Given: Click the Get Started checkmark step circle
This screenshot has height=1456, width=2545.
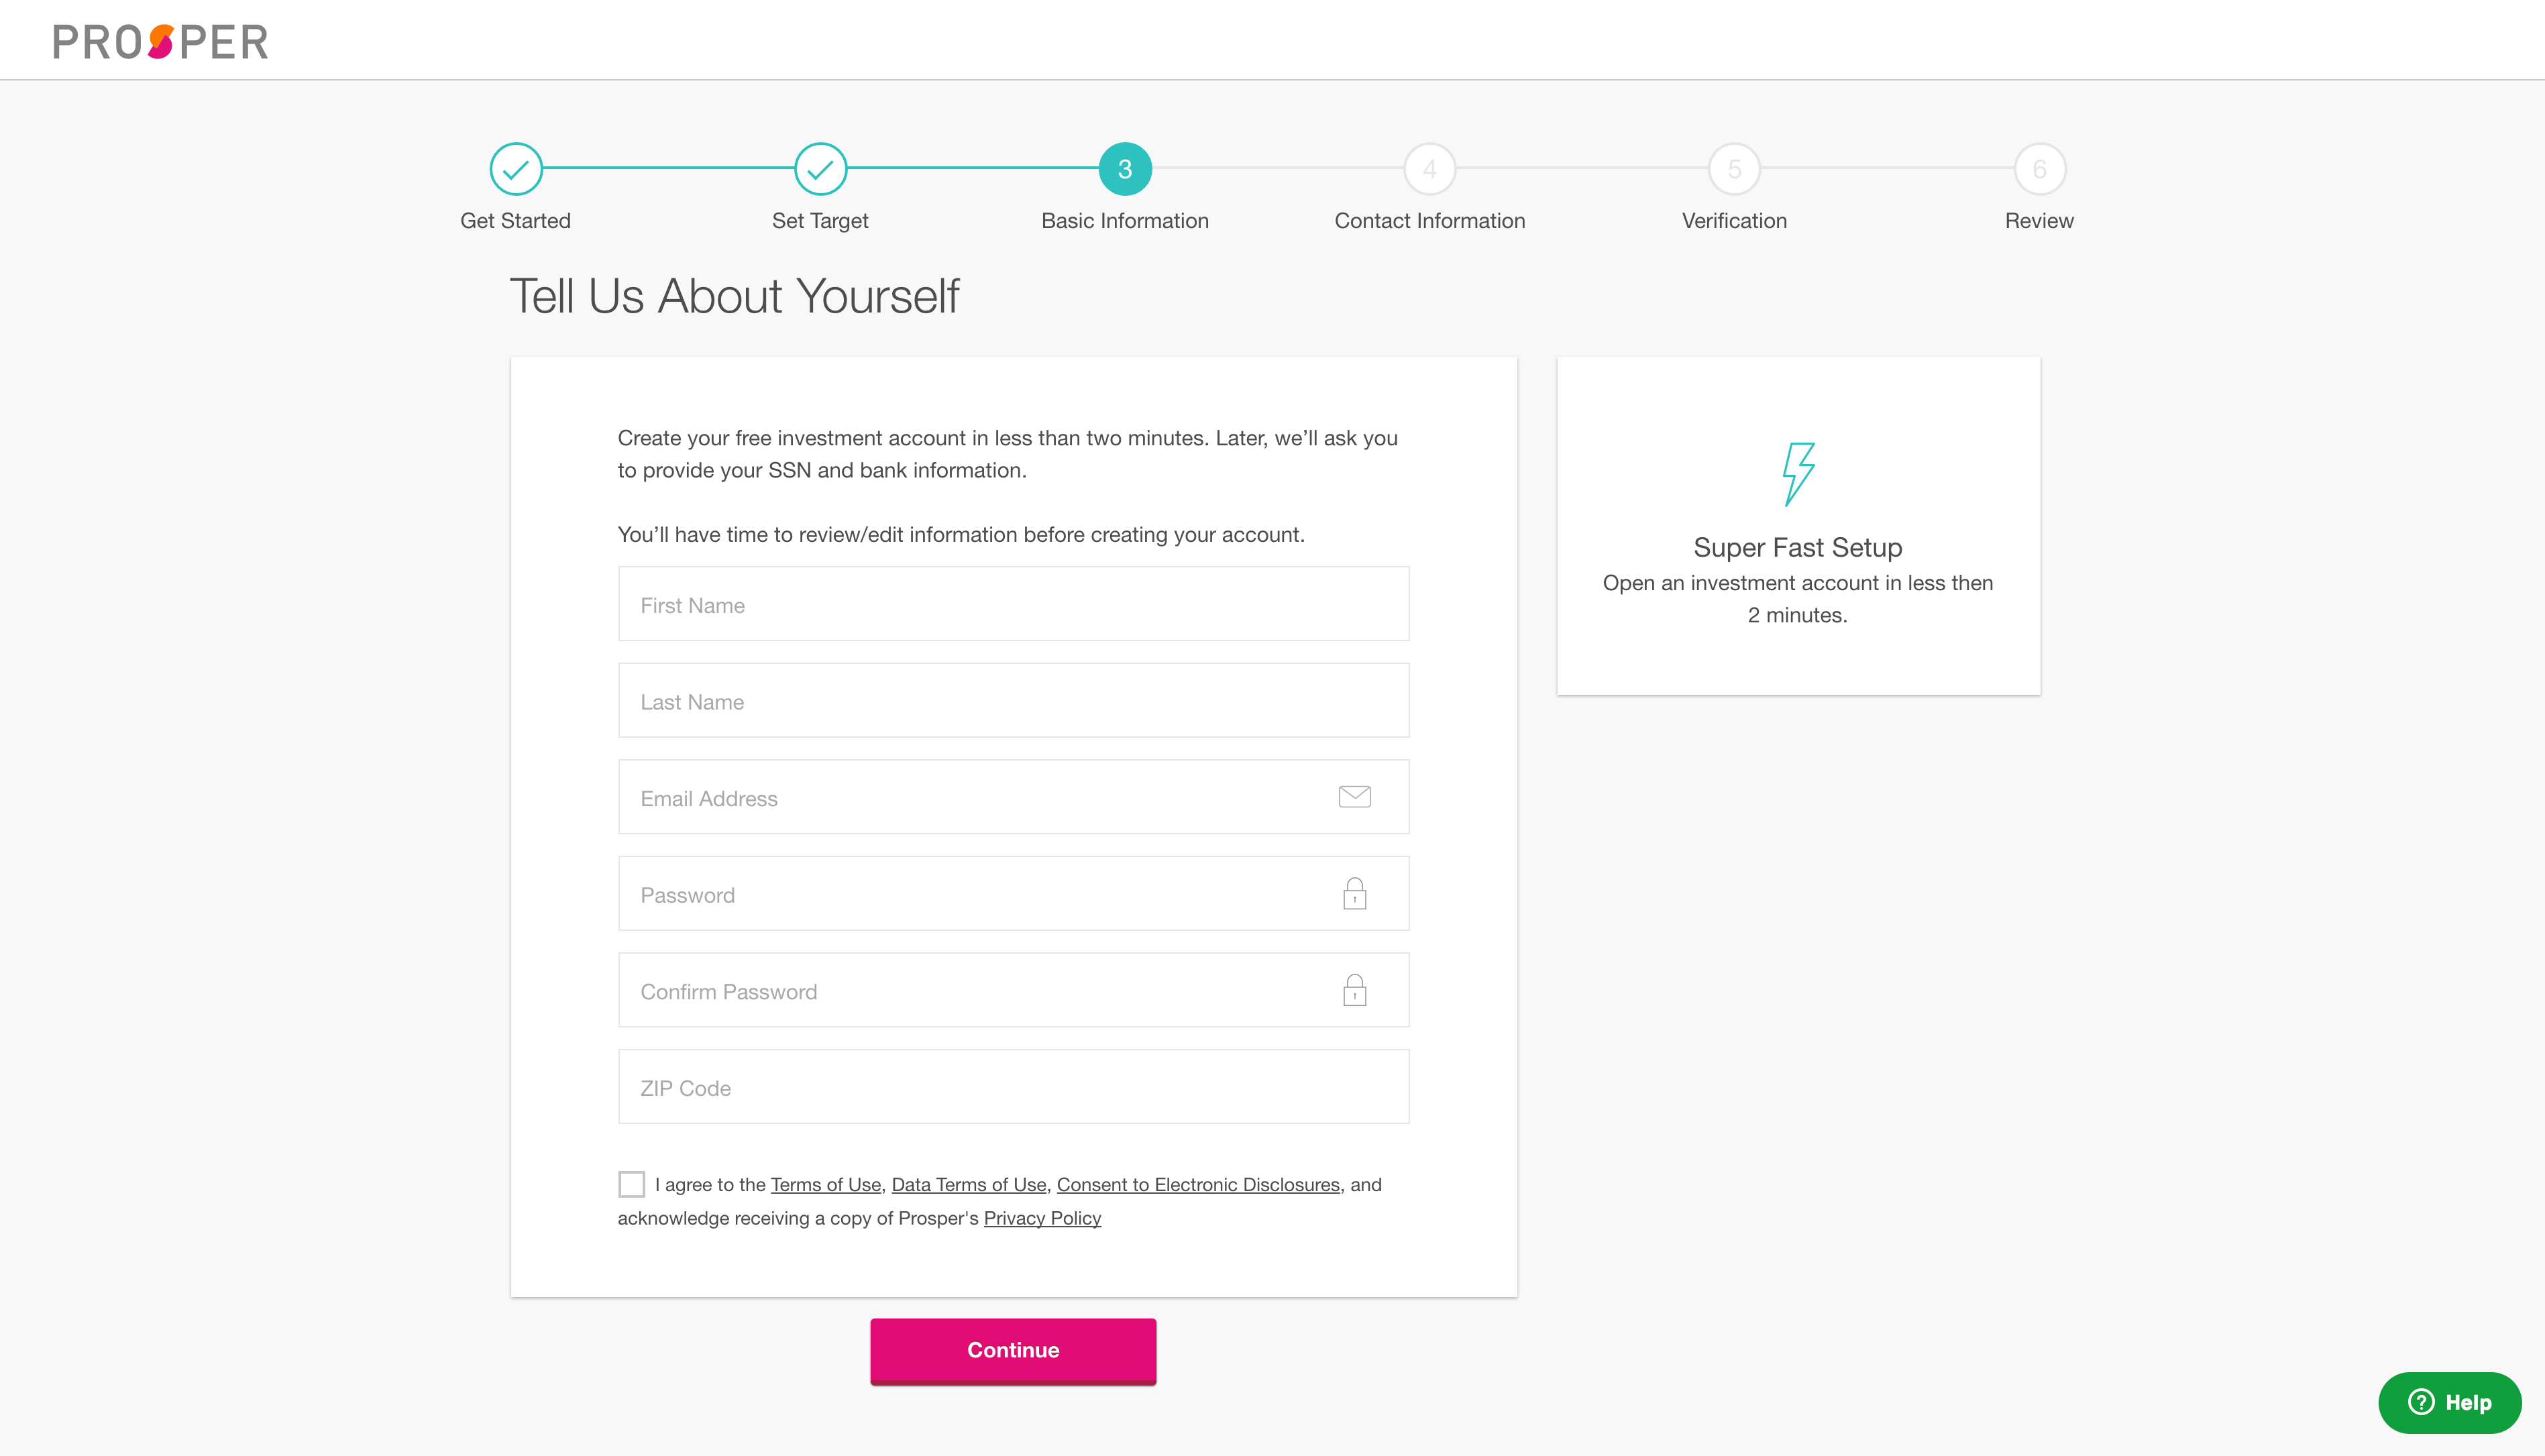Looking at the screenshot, I should click(516, 169).
